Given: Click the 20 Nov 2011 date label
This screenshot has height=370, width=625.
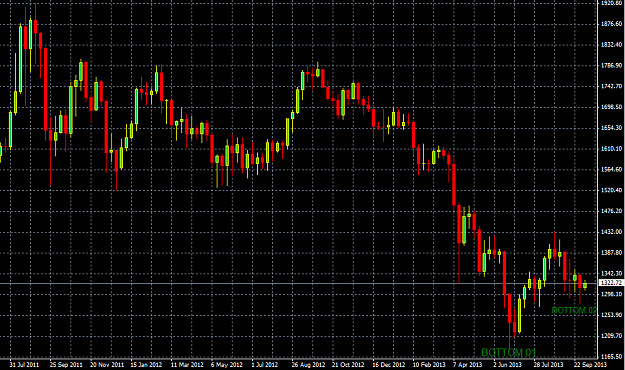Looking at the screenshot, I should click(x=107, y=364).
